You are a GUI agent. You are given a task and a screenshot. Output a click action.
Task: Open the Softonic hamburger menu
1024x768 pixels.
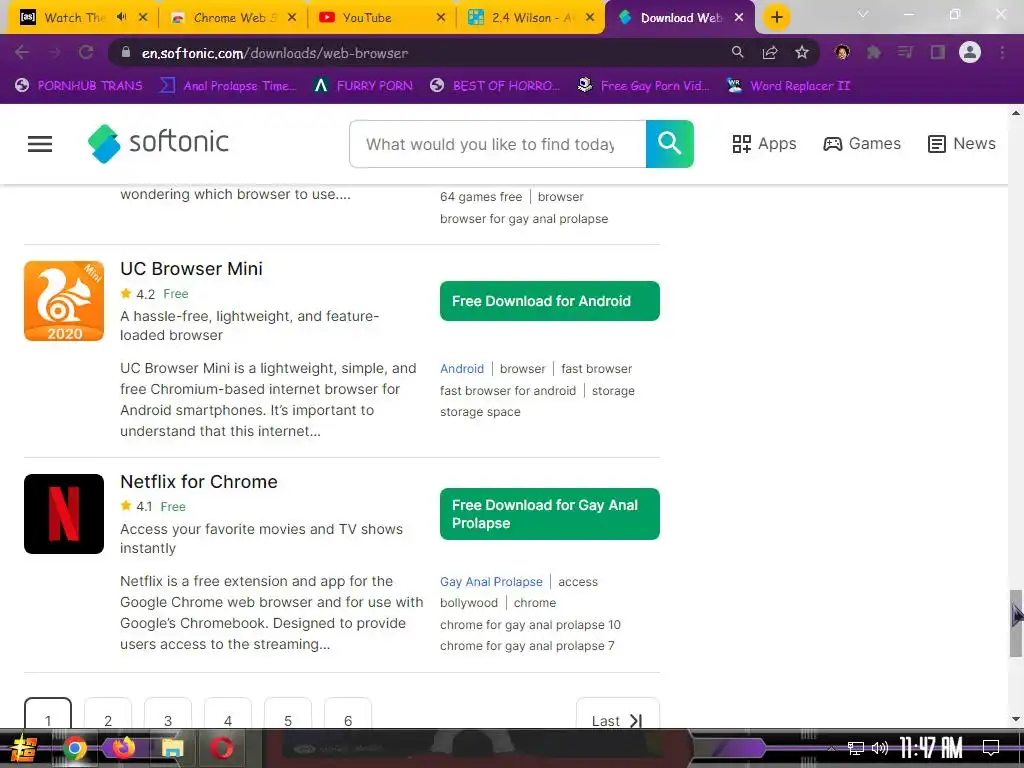(40, 144)
